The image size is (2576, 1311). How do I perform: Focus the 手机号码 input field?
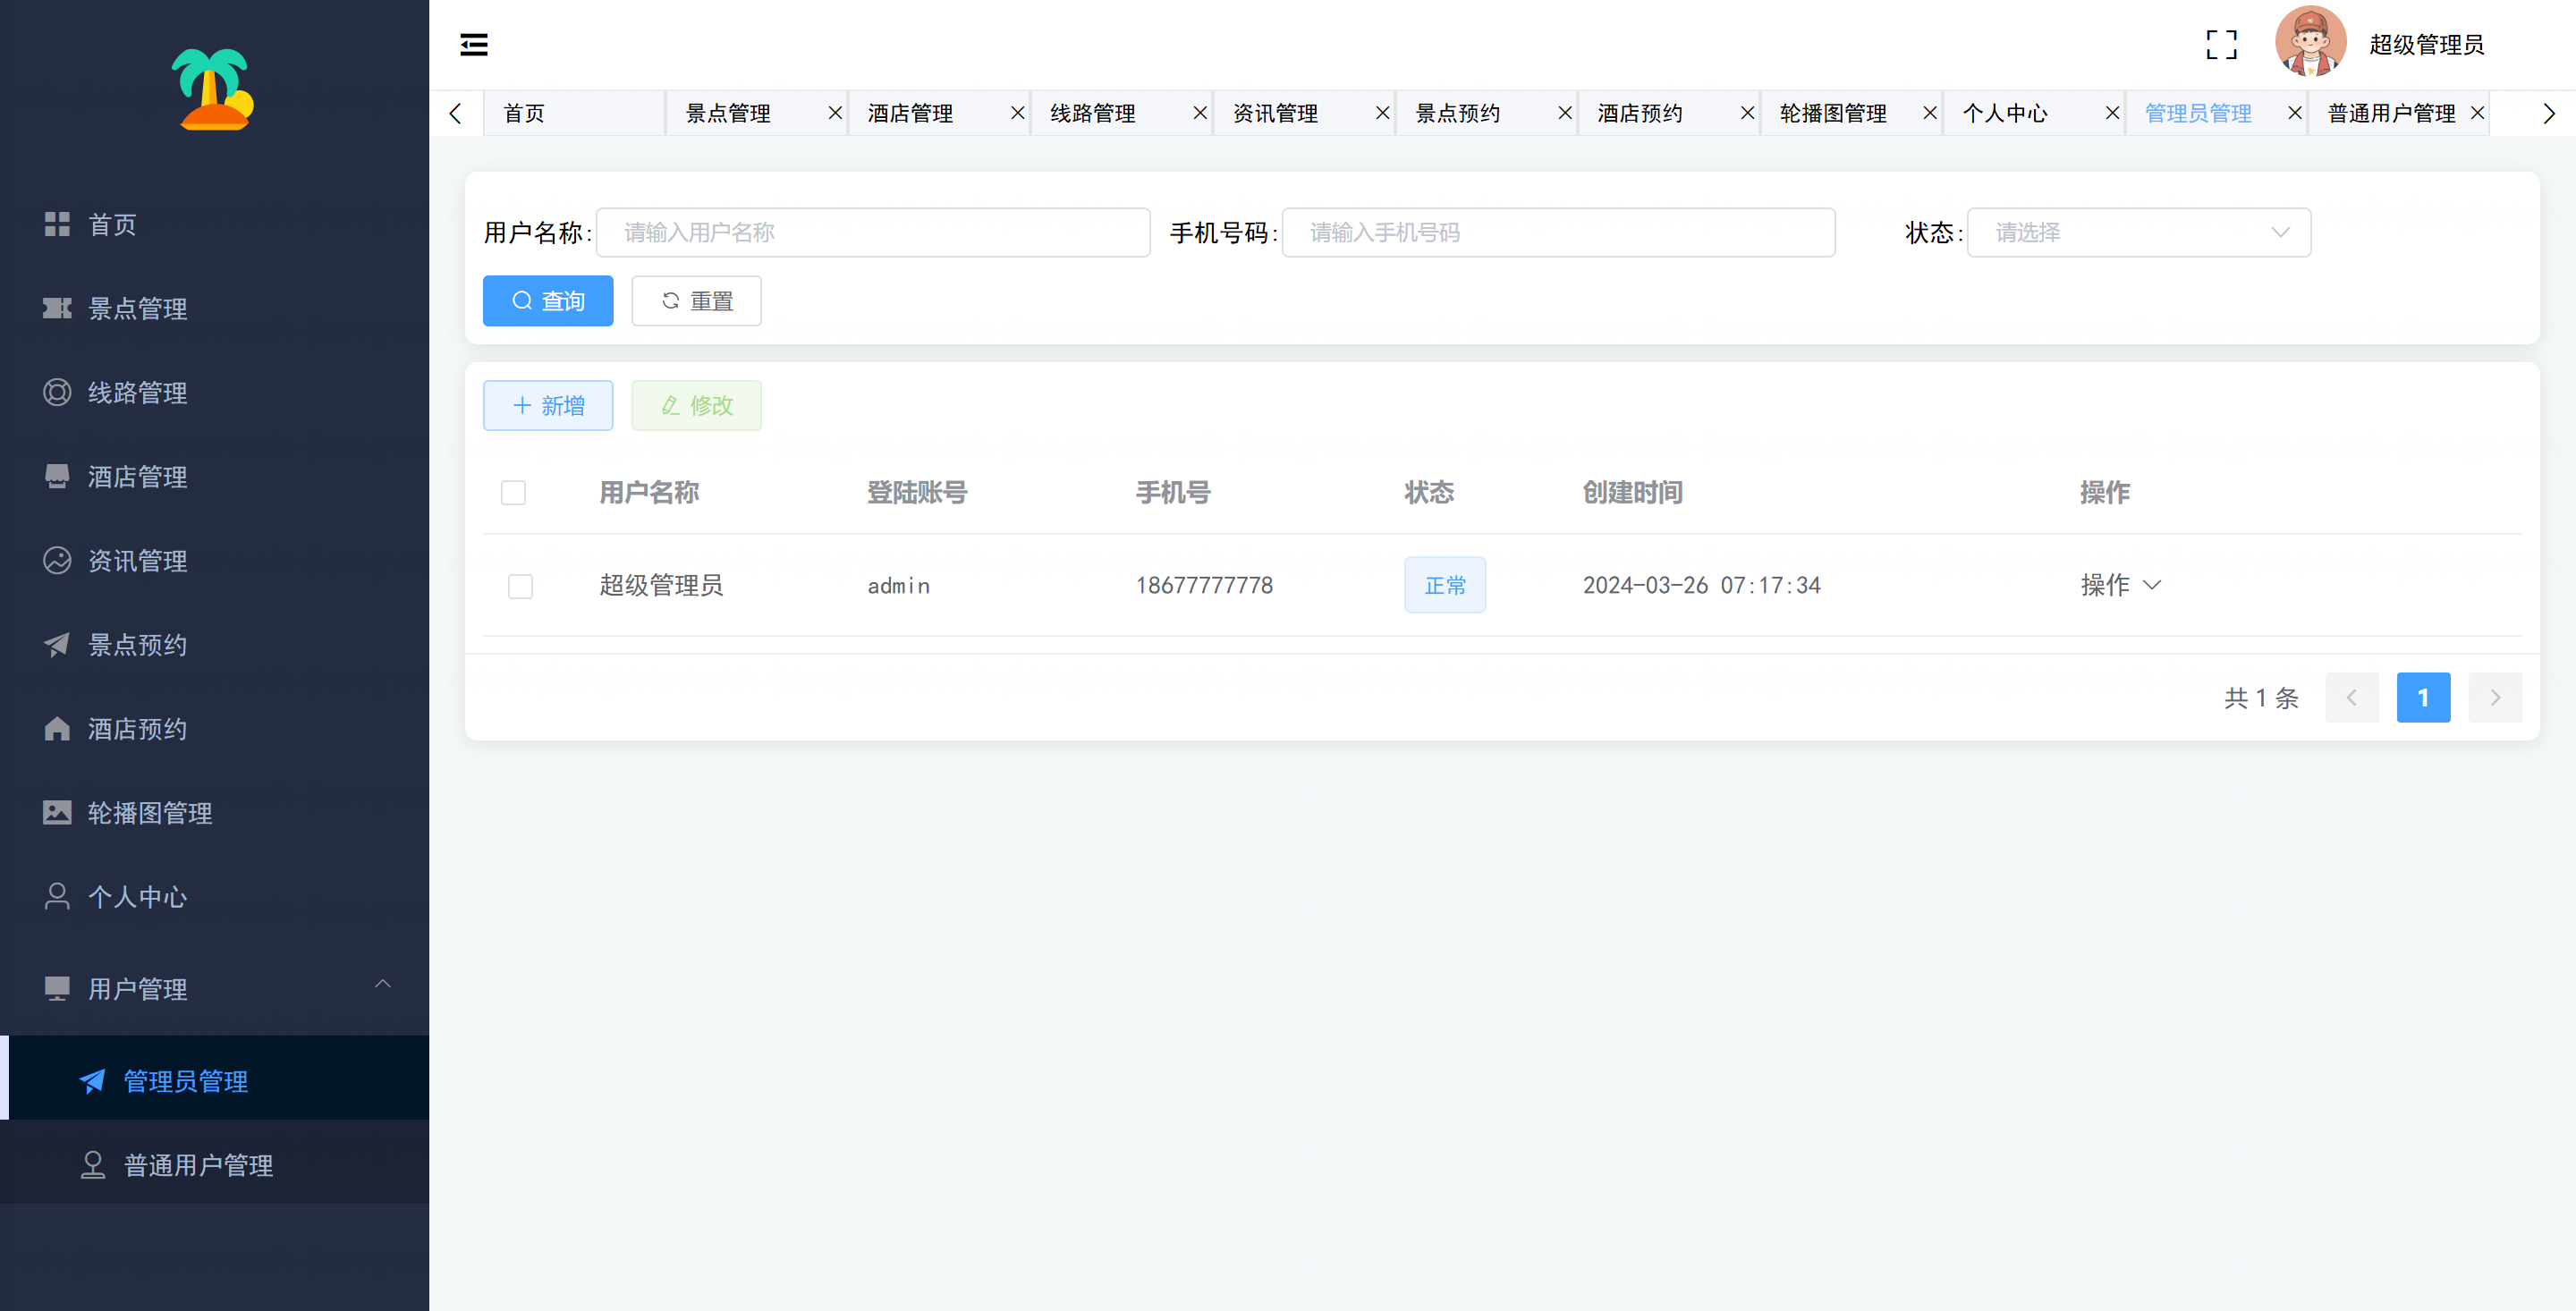tap(1558, 233)
